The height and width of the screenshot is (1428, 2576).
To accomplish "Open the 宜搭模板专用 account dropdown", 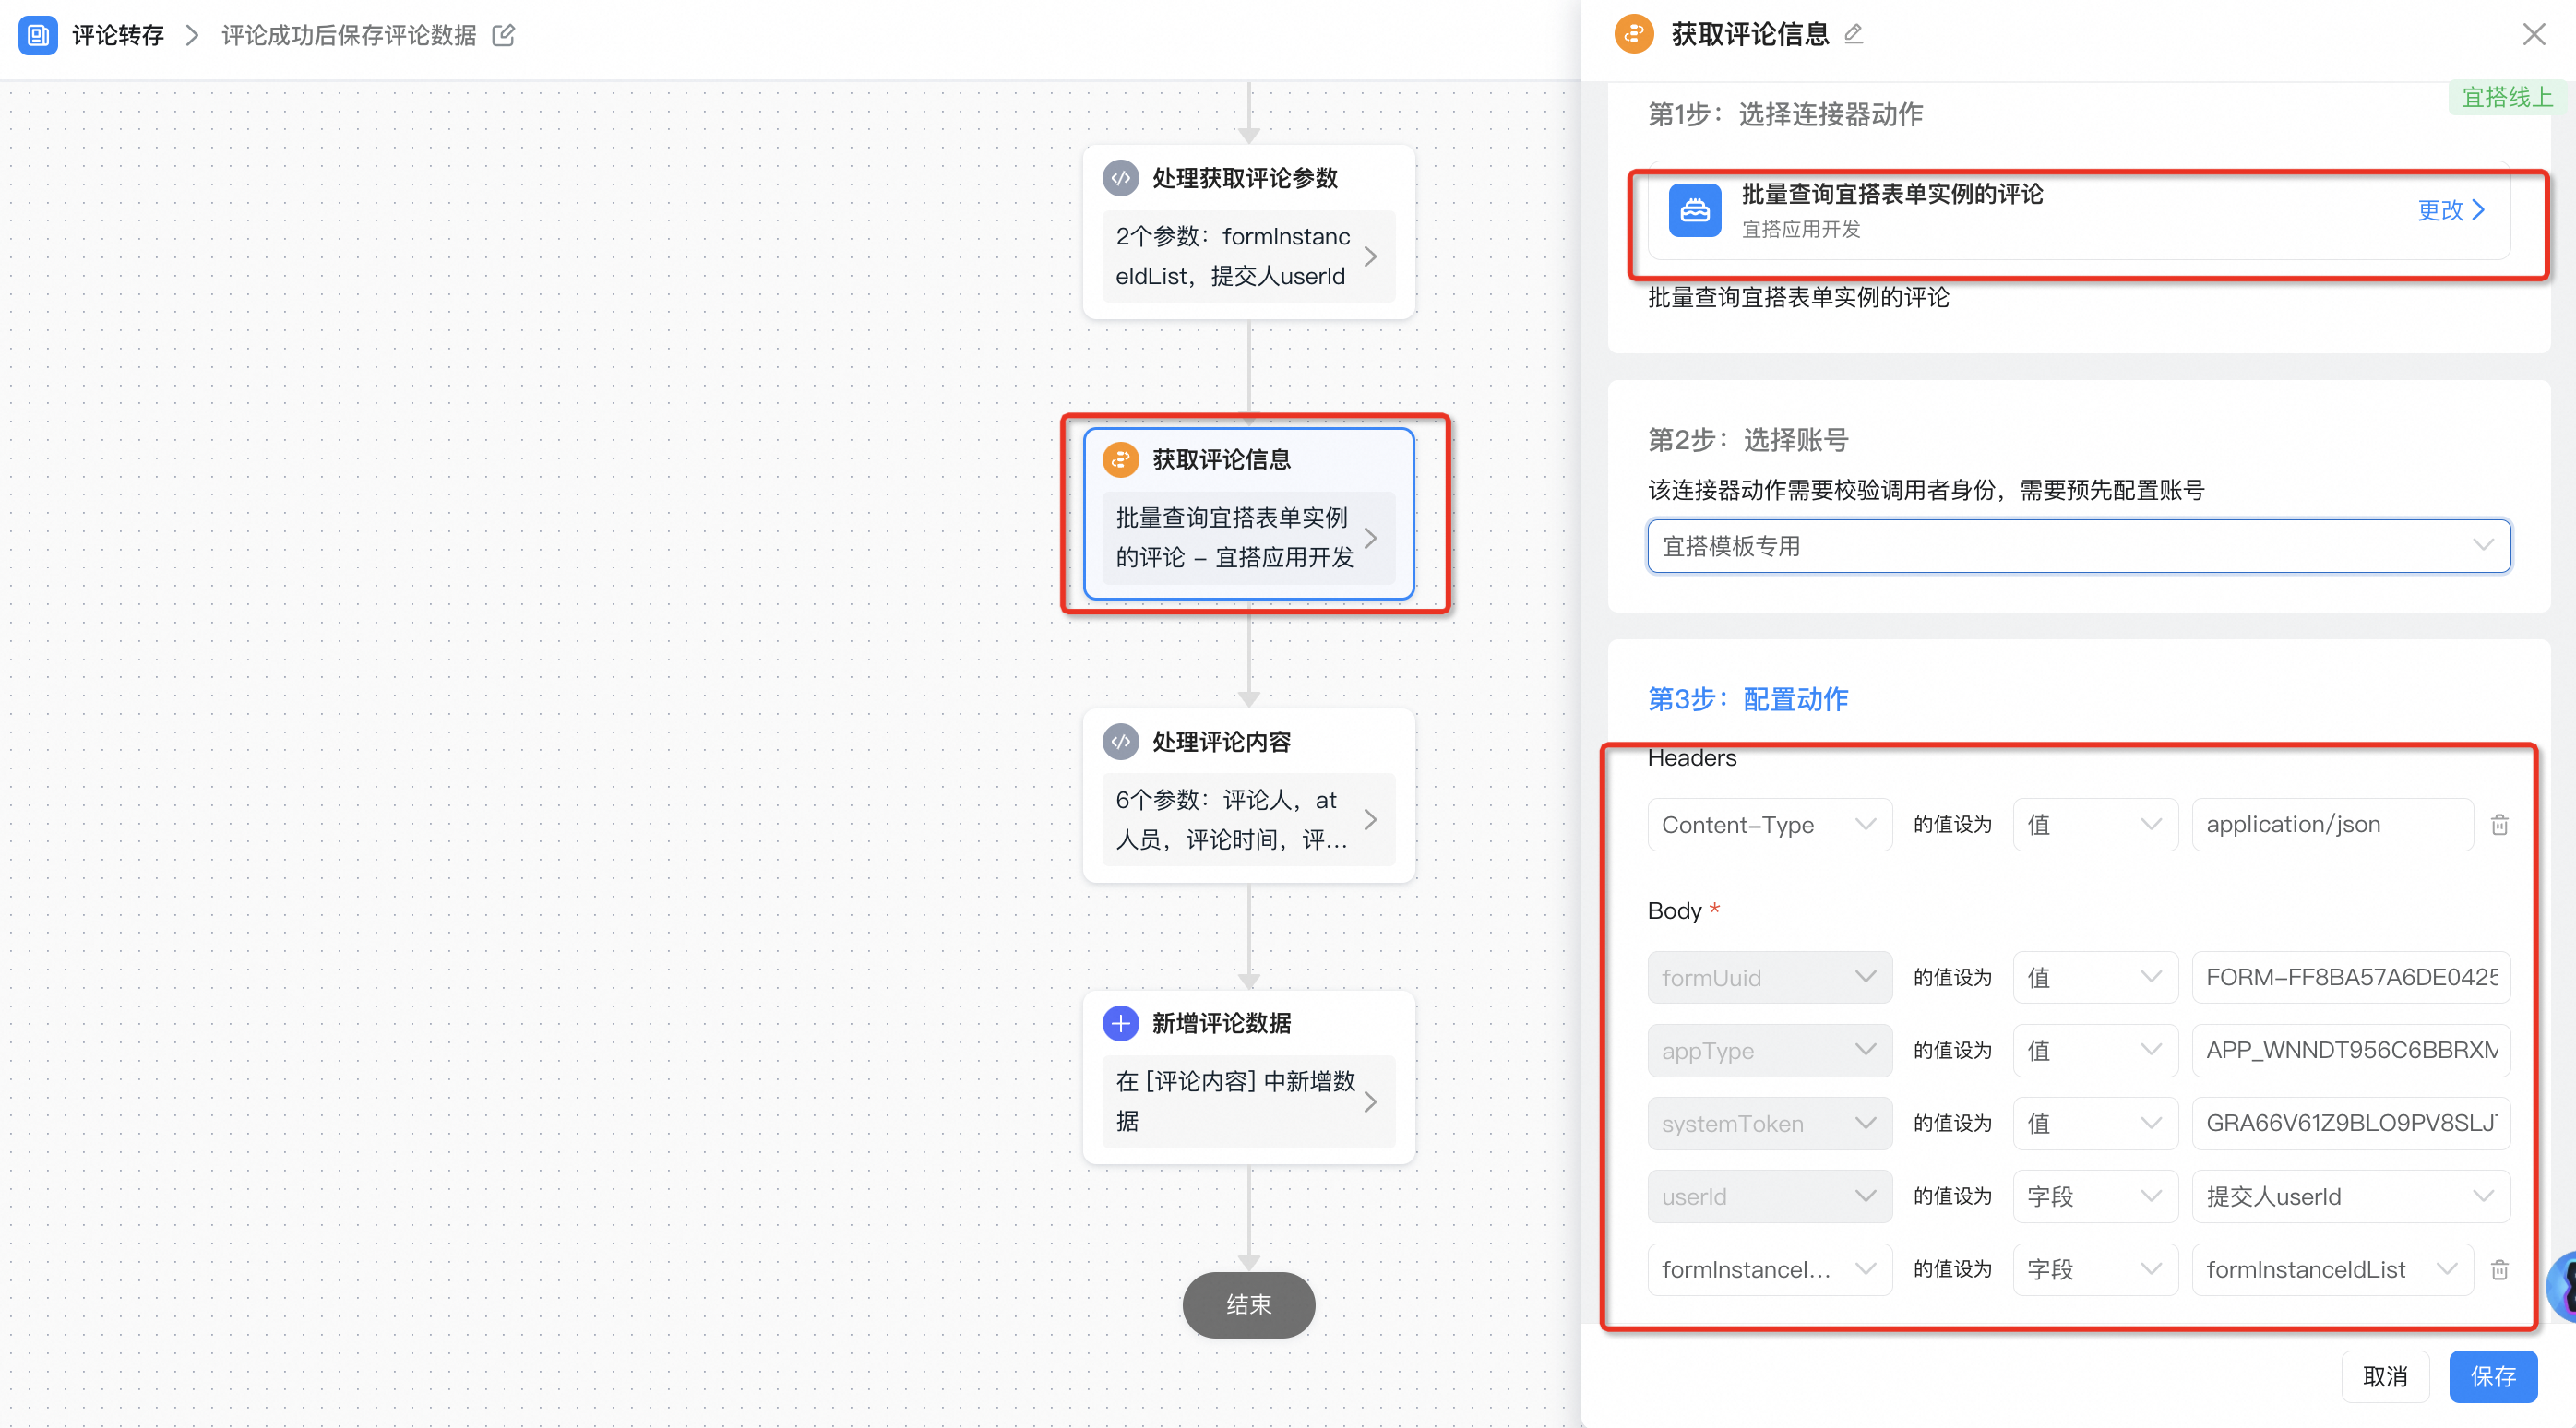I will pos(2078,546).
